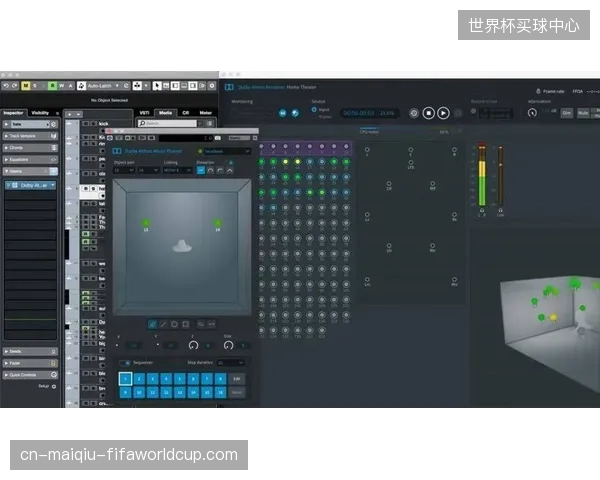
Task: Open the VSTi tab
Action: tap(144, 113)
